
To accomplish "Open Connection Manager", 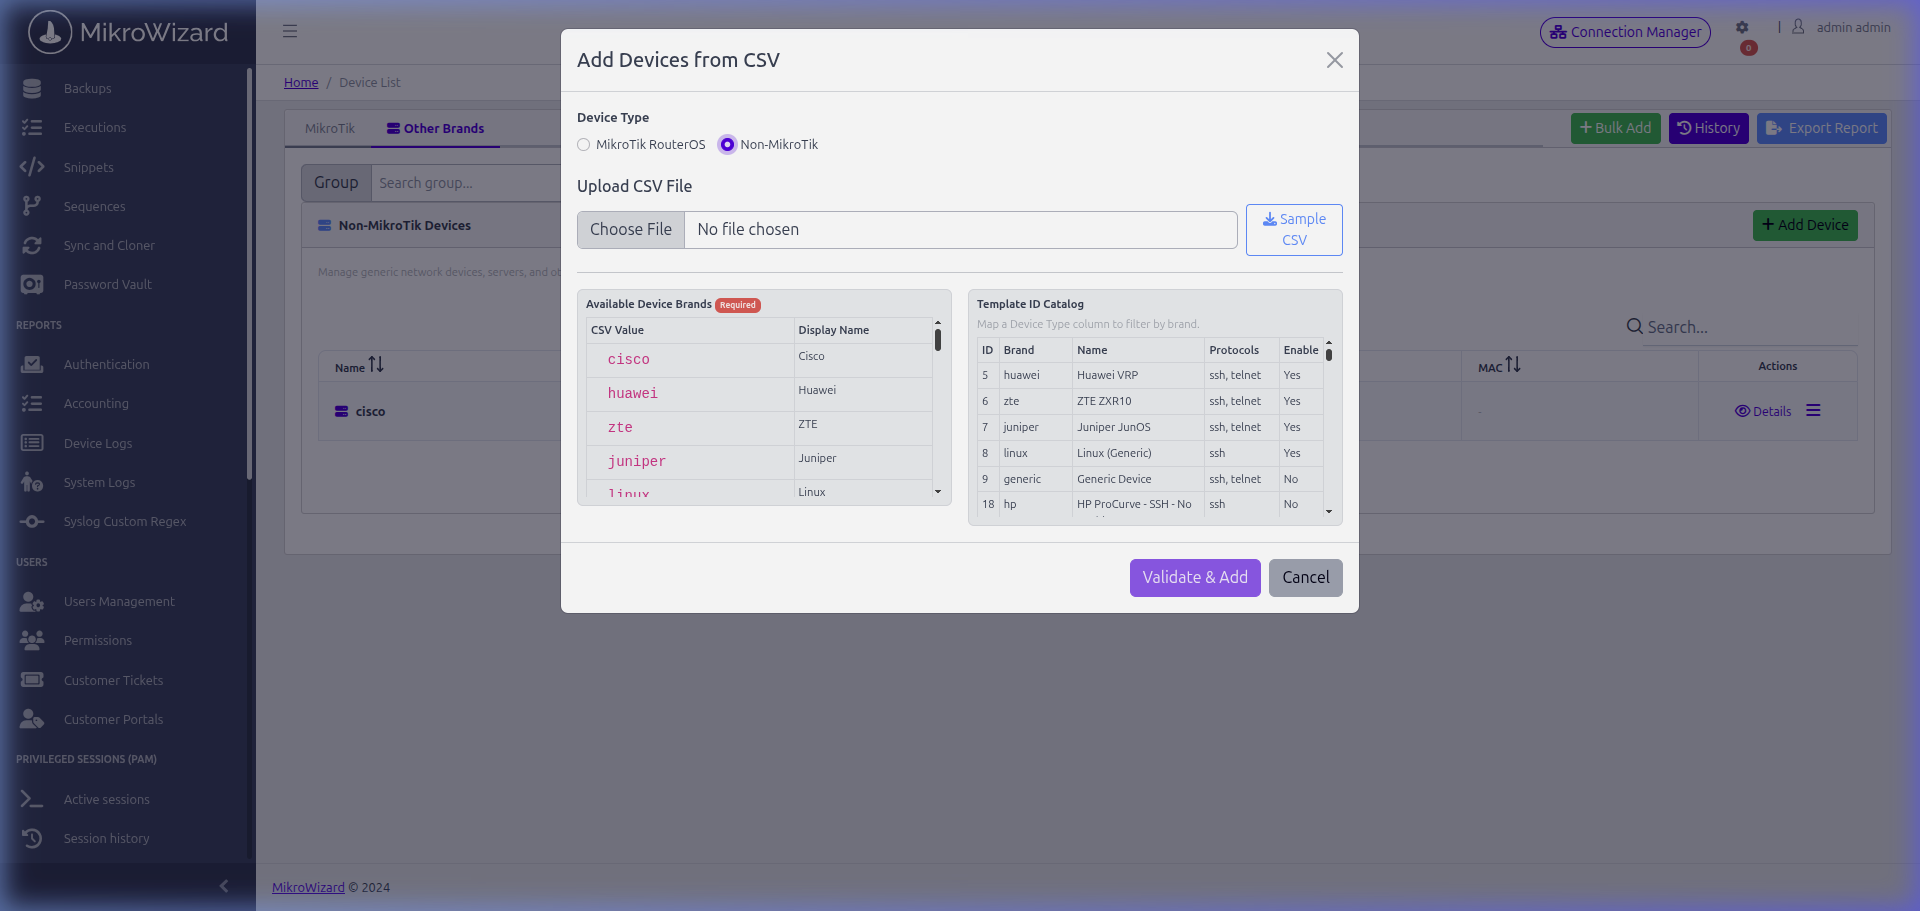I will 1625,32.
